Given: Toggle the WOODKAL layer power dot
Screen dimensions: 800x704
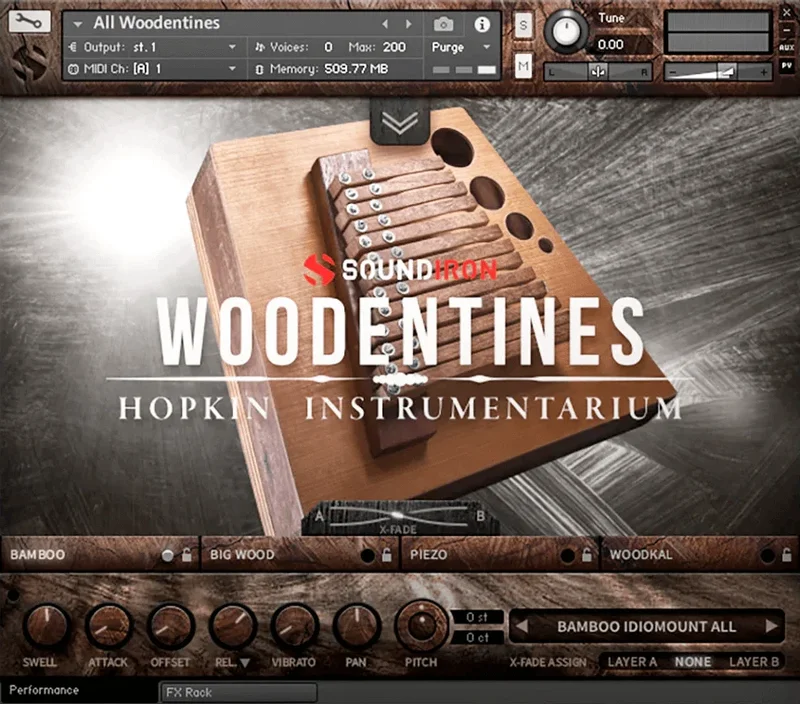Looking at the screenshot, I should point(767,556).
